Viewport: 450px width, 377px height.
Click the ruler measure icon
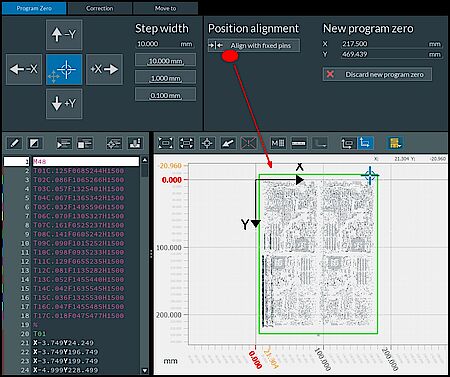[299, 143]
